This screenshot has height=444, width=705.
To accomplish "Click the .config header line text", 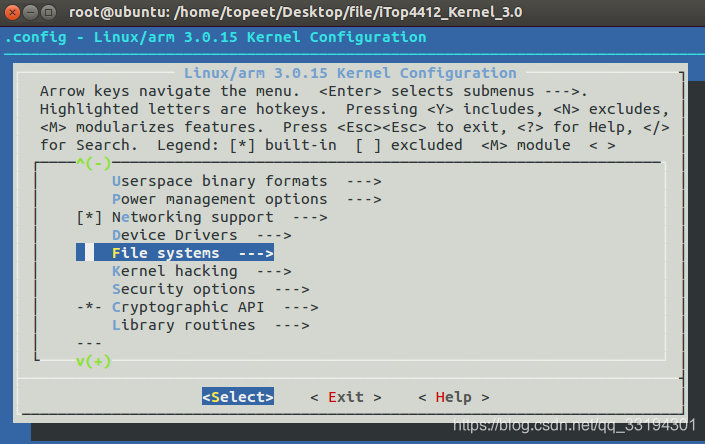I will click(x=215, y=37).
